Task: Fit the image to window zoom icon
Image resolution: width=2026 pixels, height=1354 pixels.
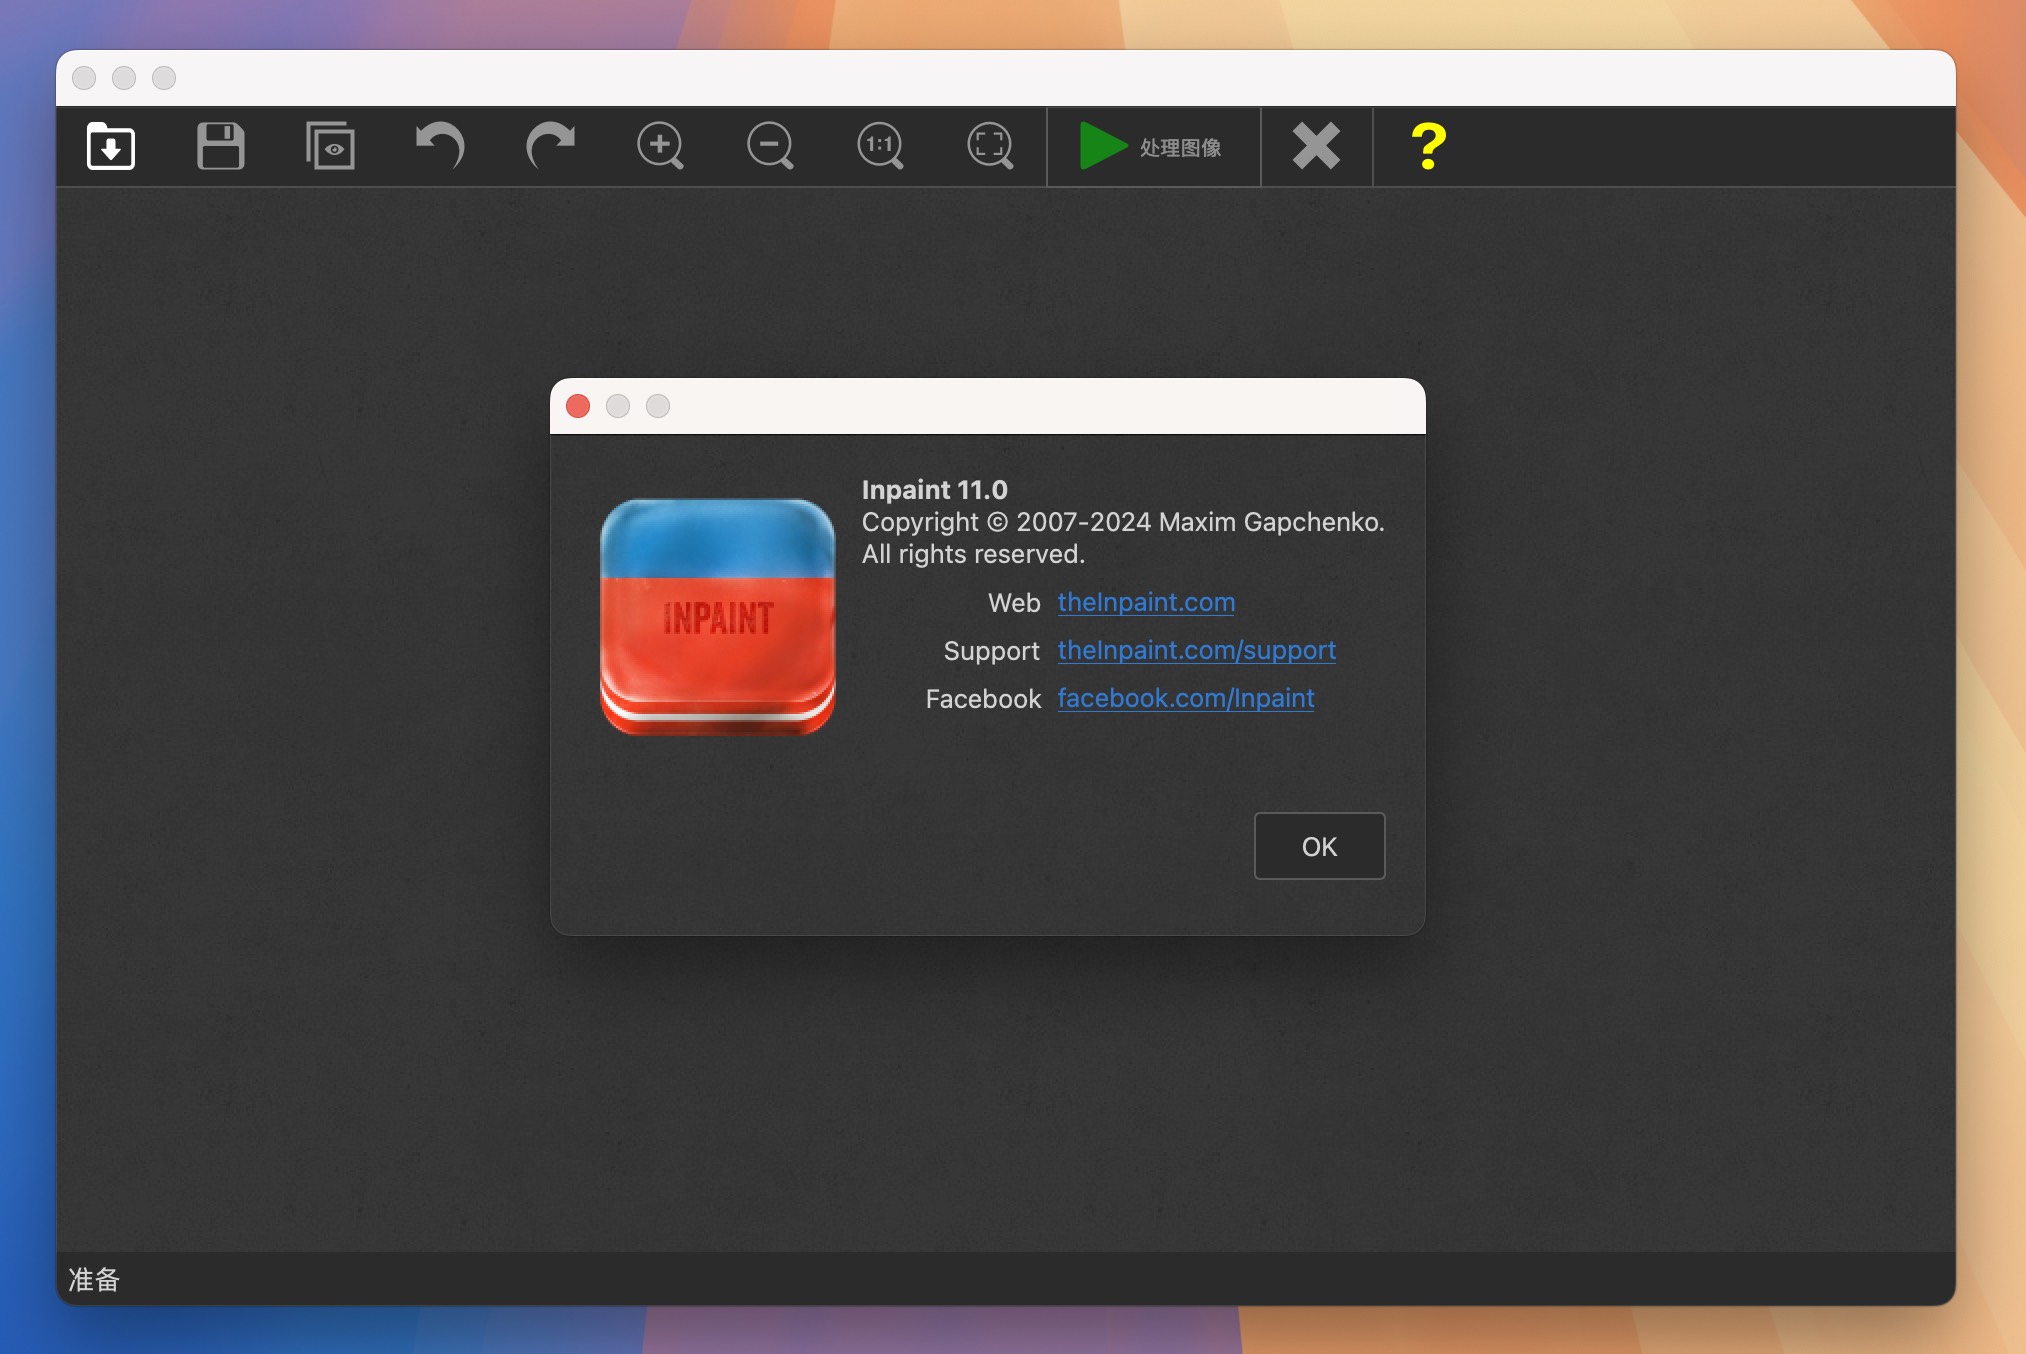Action: click(x=990, y=147)
